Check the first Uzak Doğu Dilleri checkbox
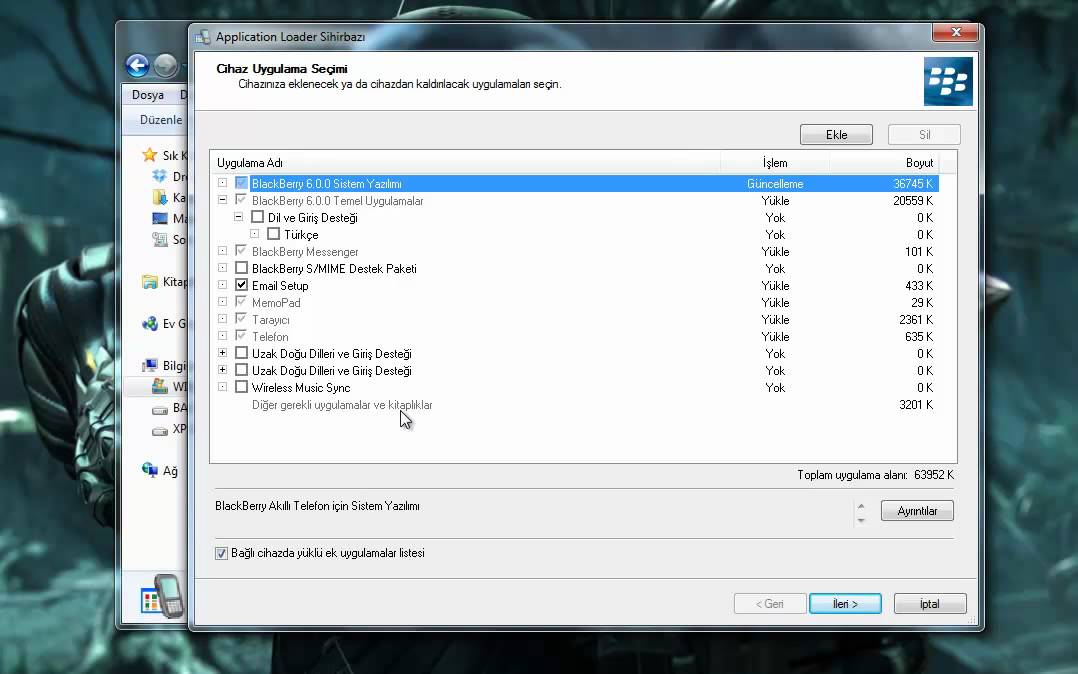The height and width of the screenshot is (674, 1078). 241,353
